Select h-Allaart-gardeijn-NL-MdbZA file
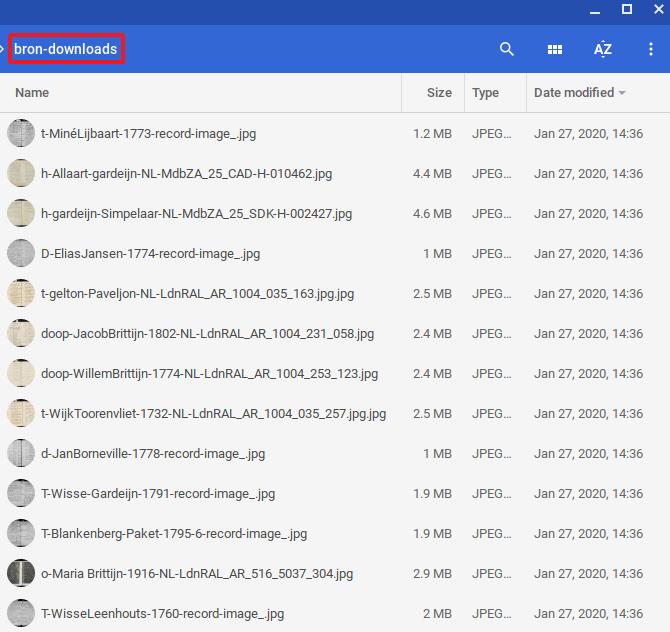 coord(186,173)
